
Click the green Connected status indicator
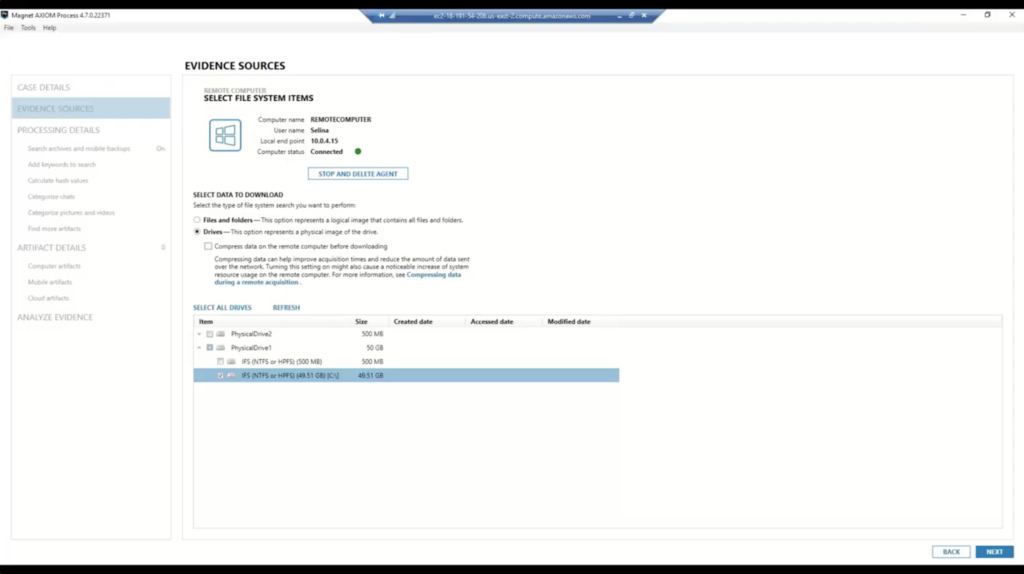358,151
